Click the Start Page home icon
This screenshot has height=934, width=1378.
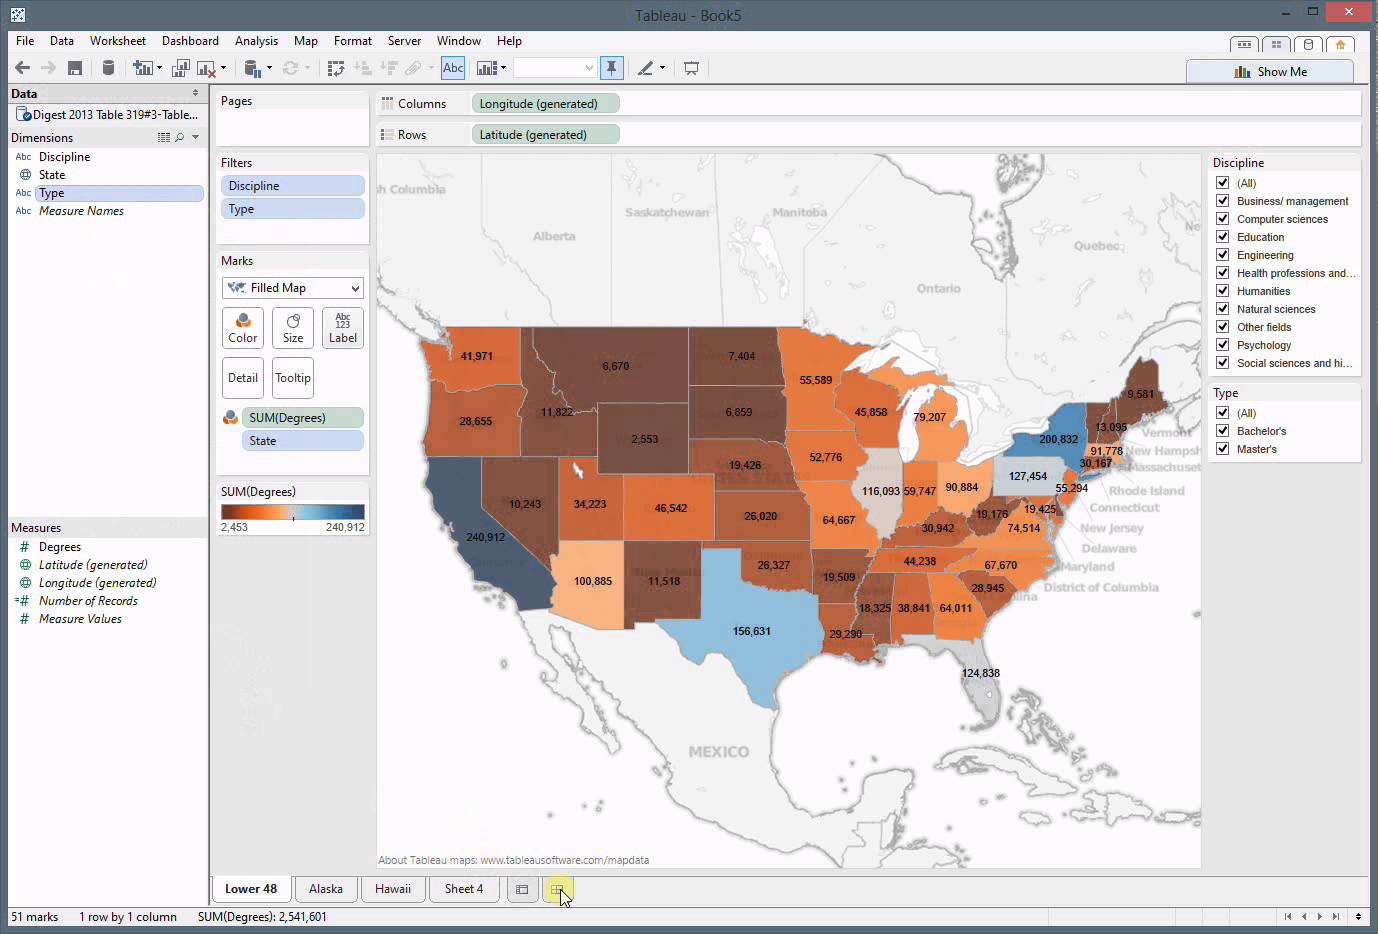1340,44
